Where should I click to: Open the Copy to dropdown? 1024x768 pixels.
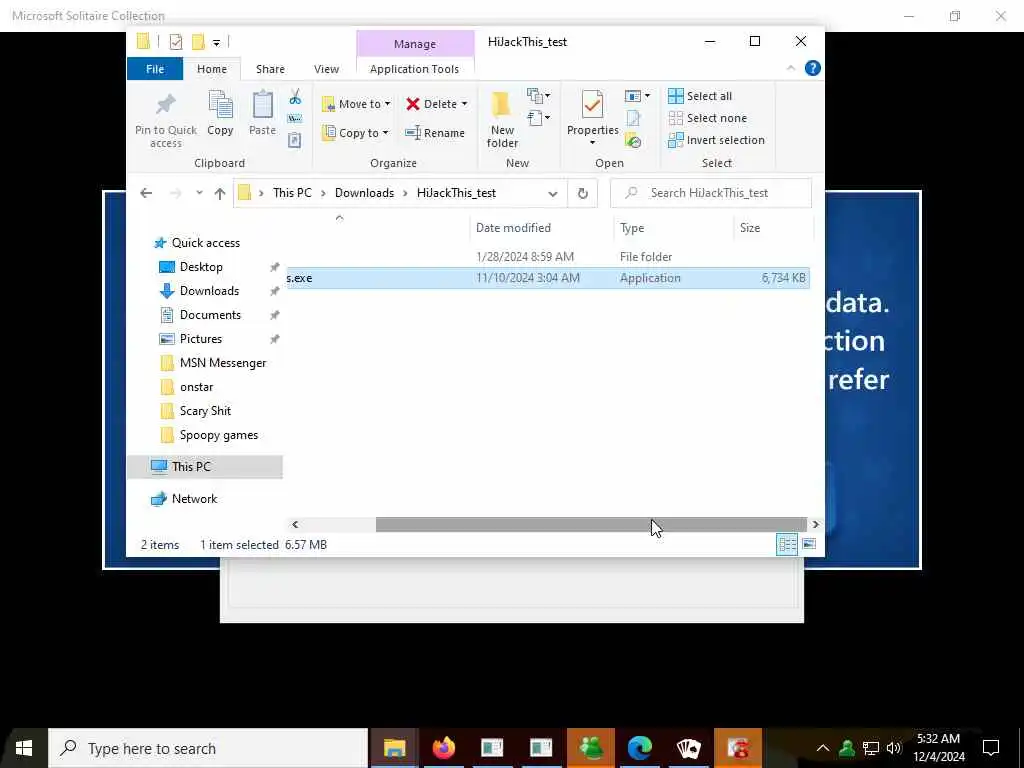355,133
